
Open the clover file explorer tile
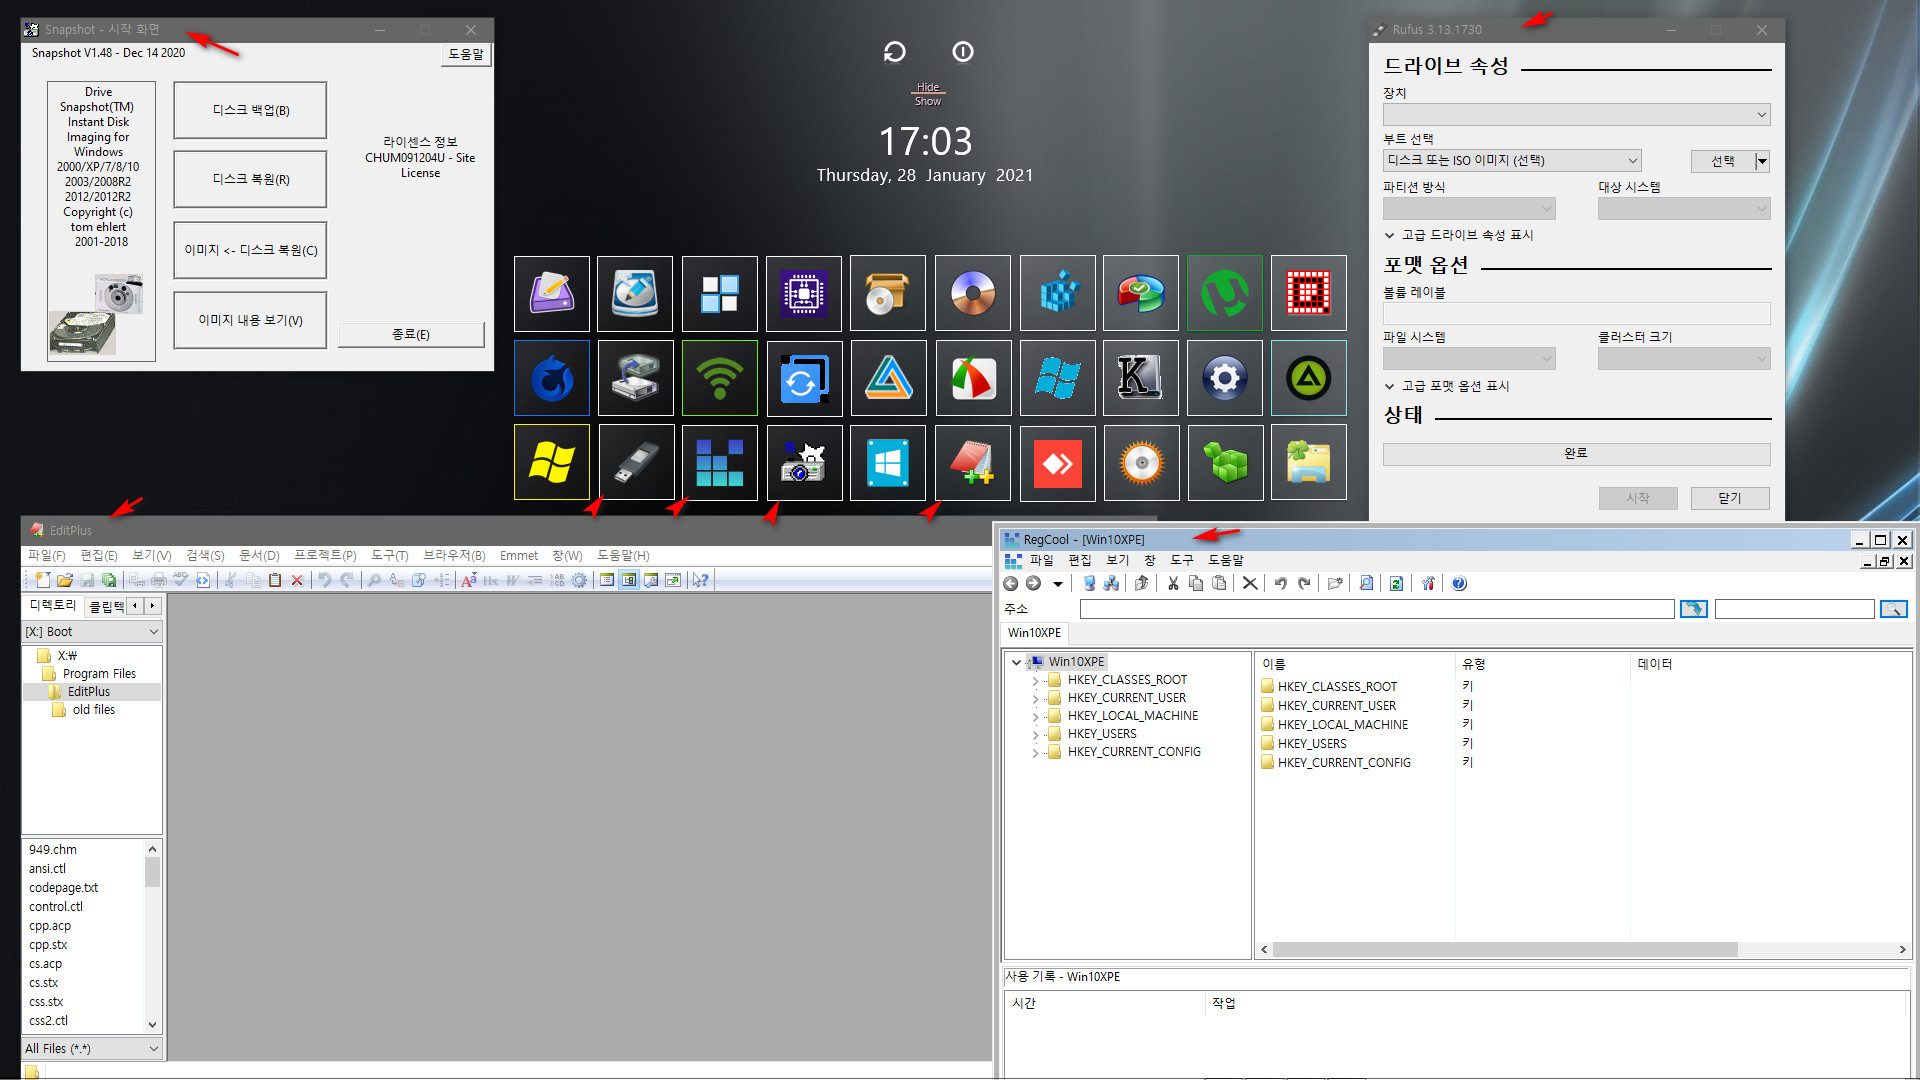[x=1309, y=463]
